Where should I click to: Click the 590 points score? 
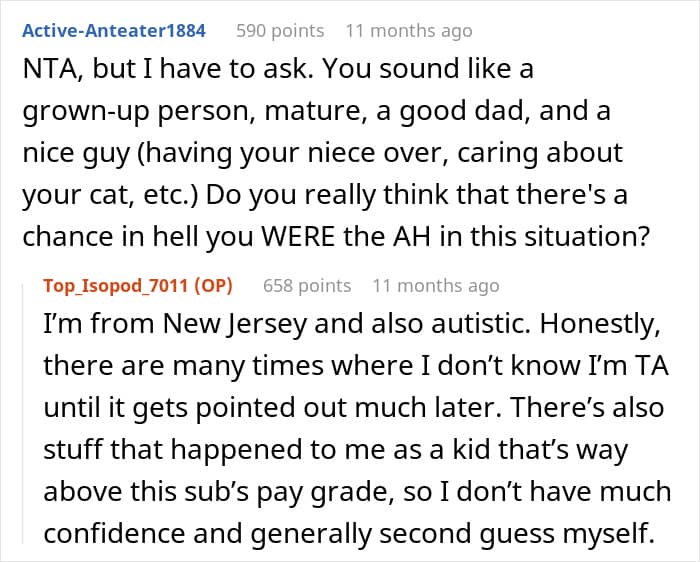[280, 31]
